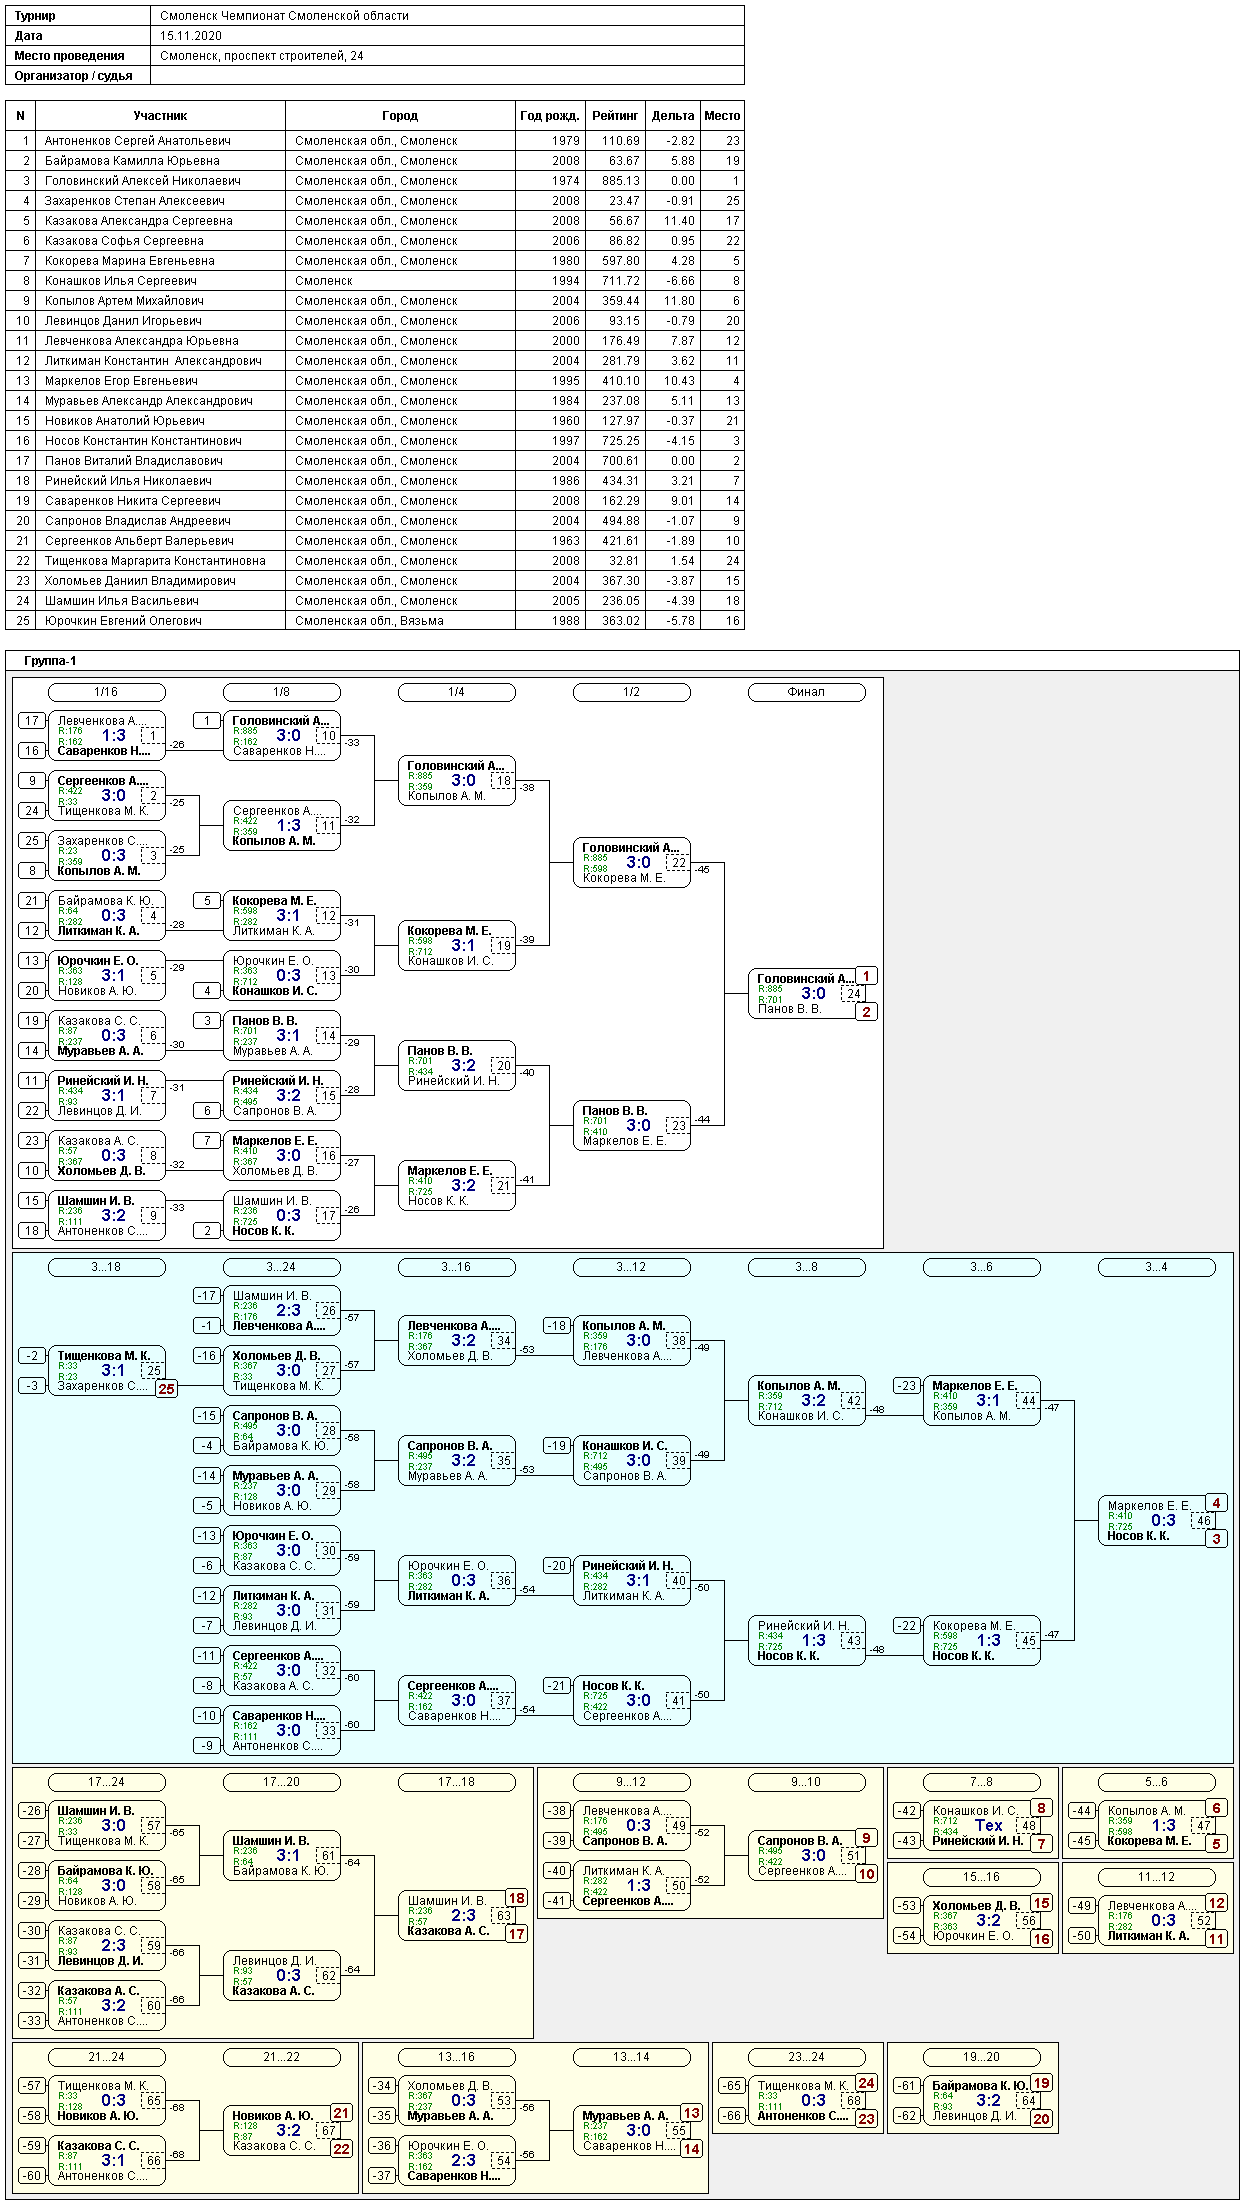Image resolution: width=1245 pixels, height=2205 pixels.
Task: Click the Рейтинг column header
Action: 615,116
